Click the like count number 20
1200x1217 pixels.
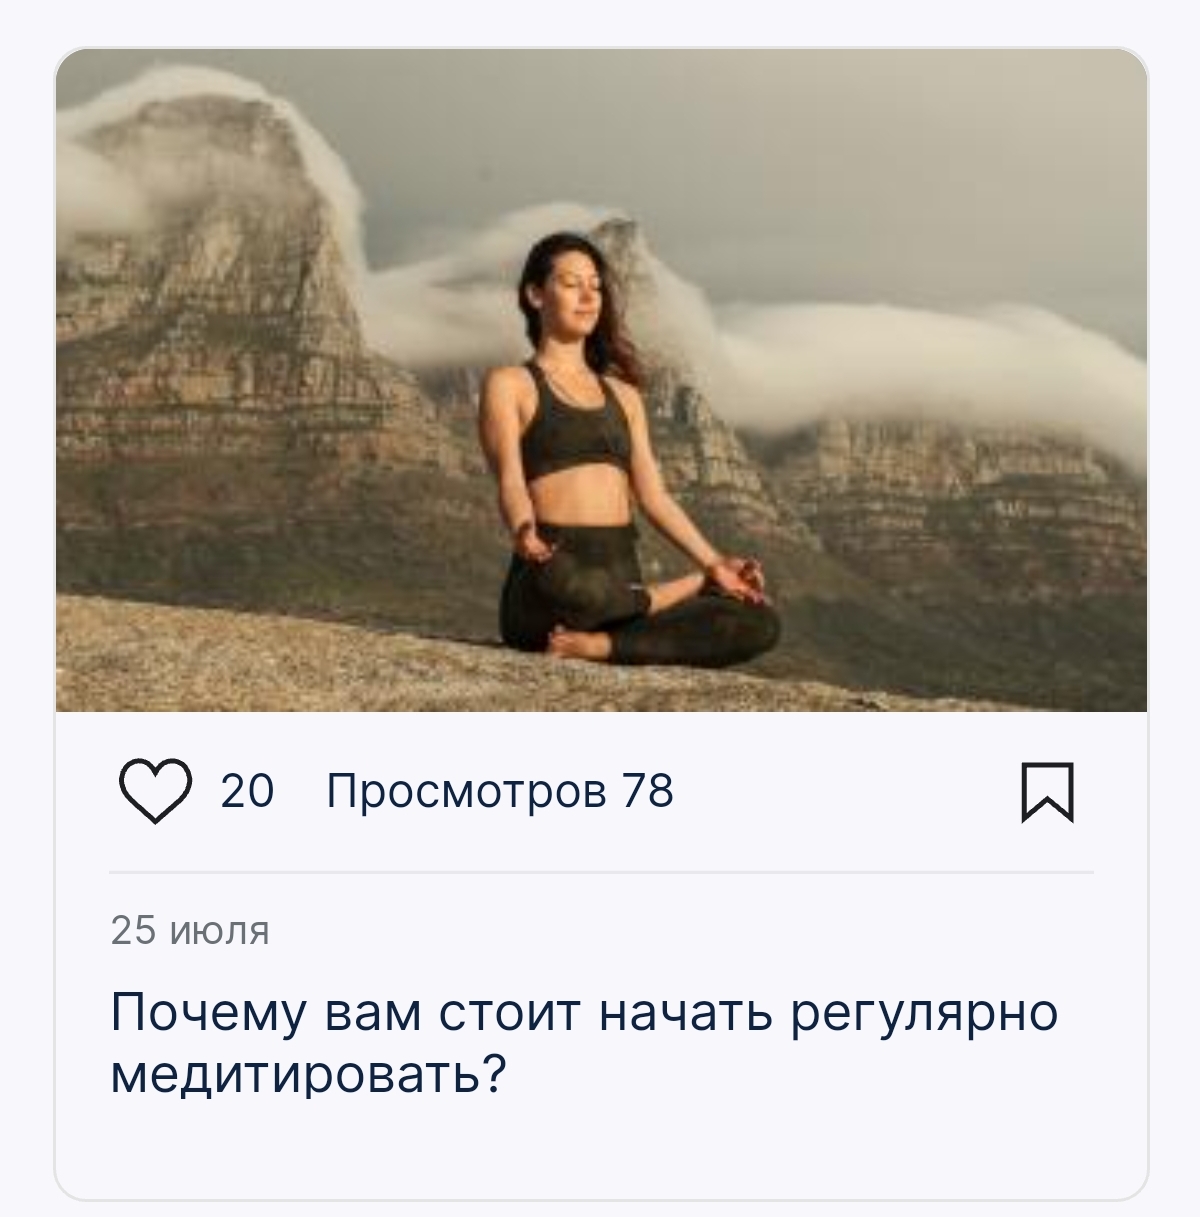247,791
